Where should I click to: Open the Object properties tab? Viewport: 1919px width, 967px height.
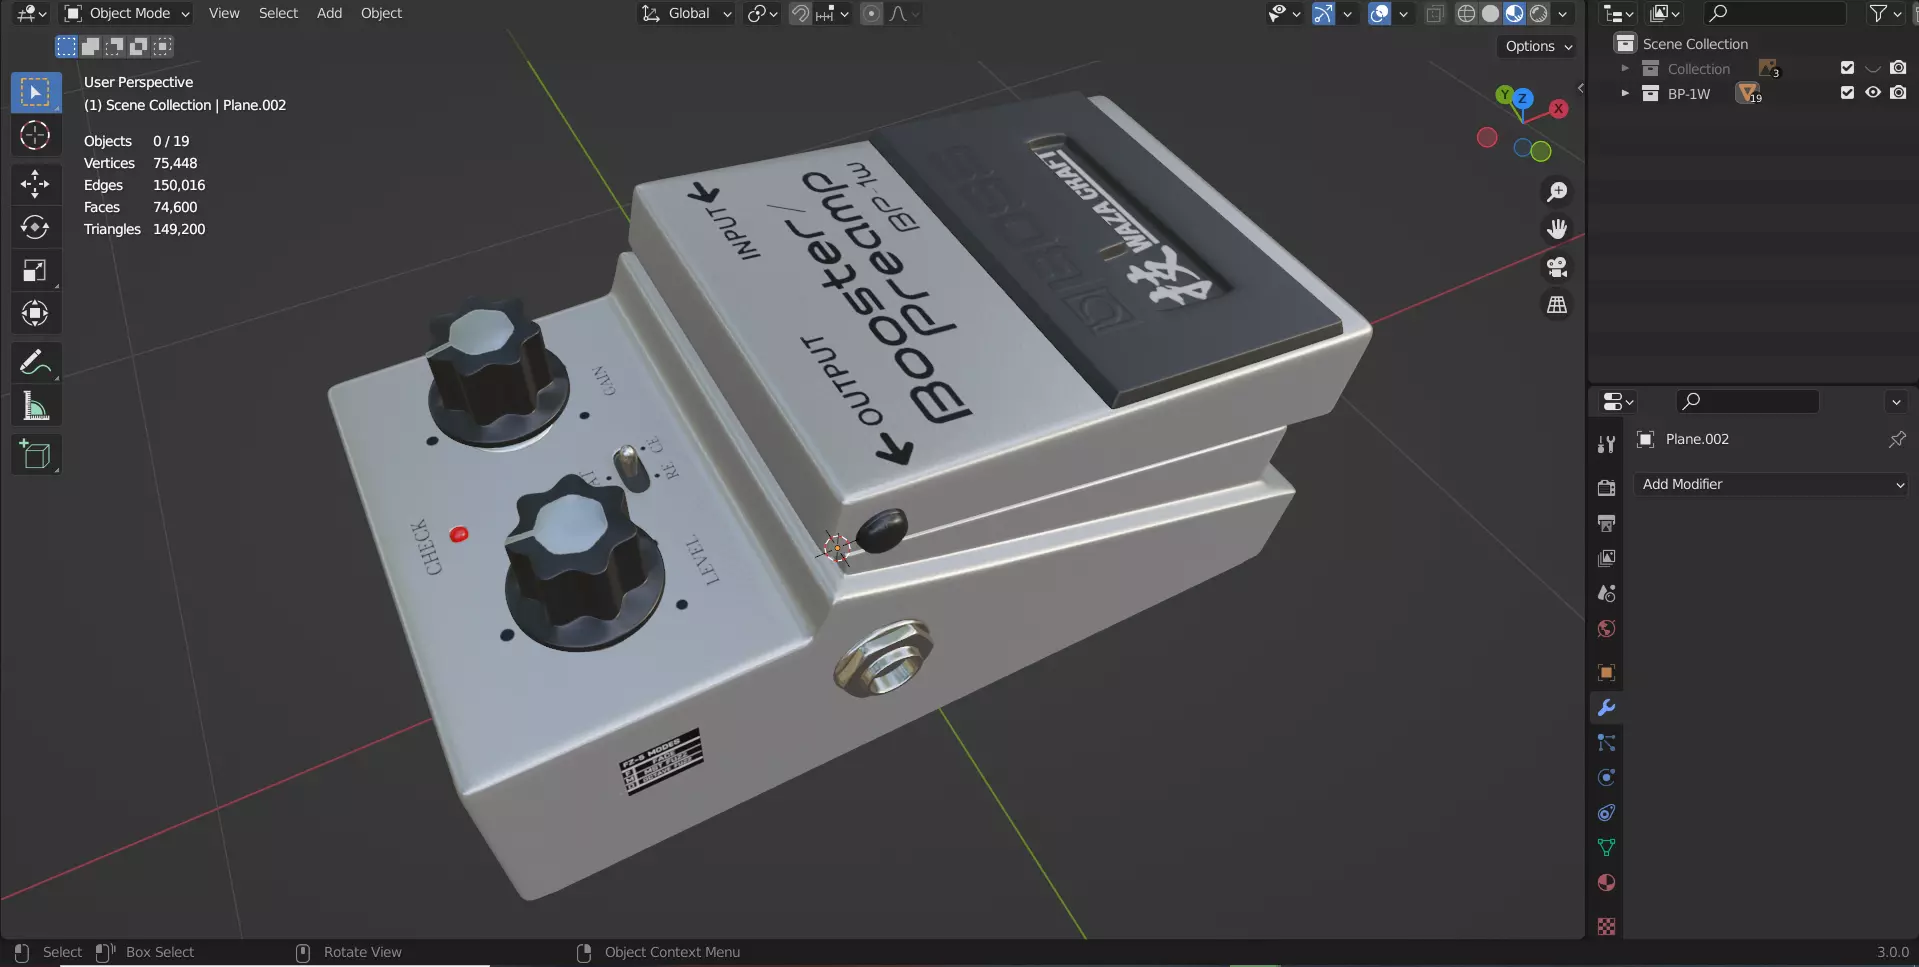(1606, 672)
